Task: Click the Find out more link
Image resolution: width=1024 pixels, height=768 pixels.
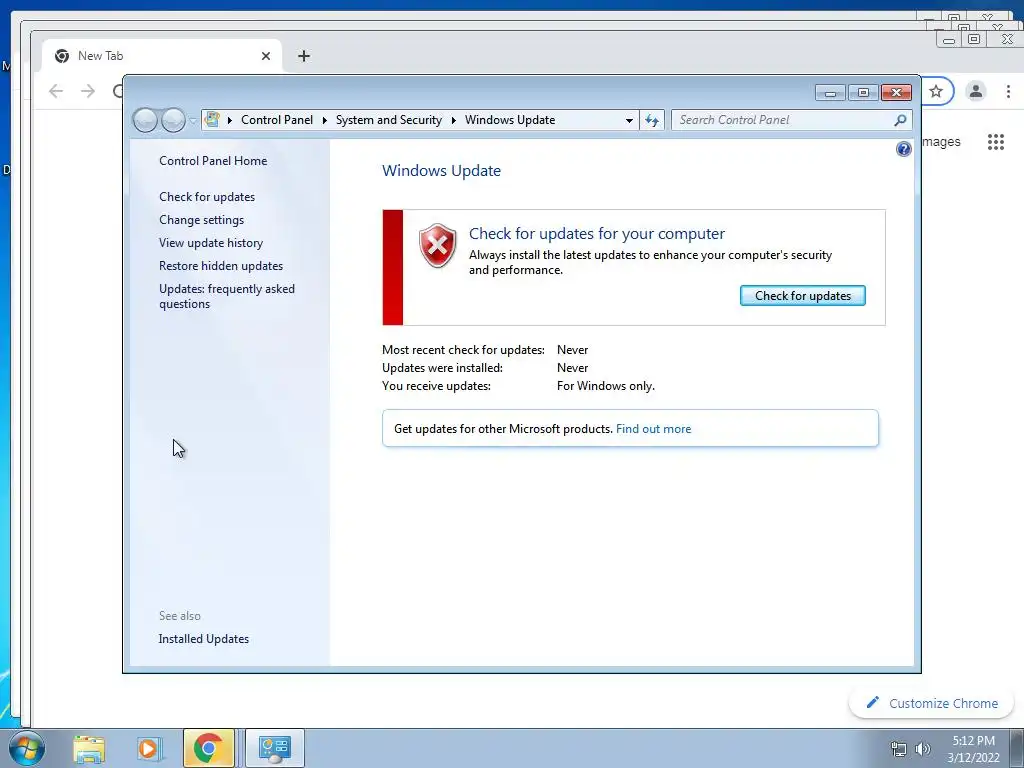Action: click(653, 429)
